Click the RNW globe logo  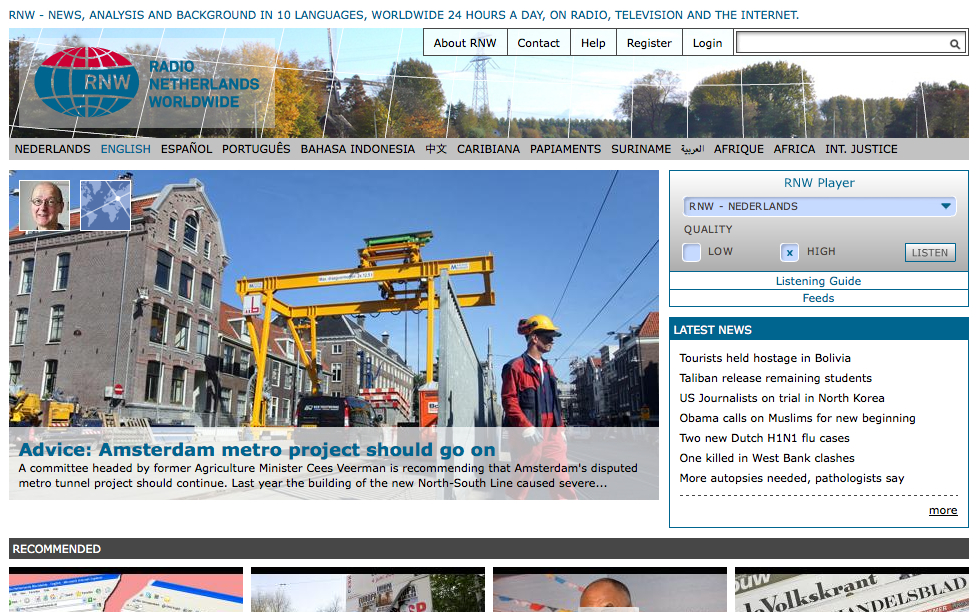(x=85, y=83)
